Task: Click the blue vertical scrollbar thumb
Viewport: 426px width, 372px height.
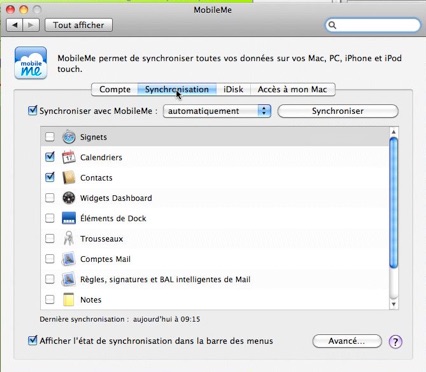Action: (x=394, y=203)
